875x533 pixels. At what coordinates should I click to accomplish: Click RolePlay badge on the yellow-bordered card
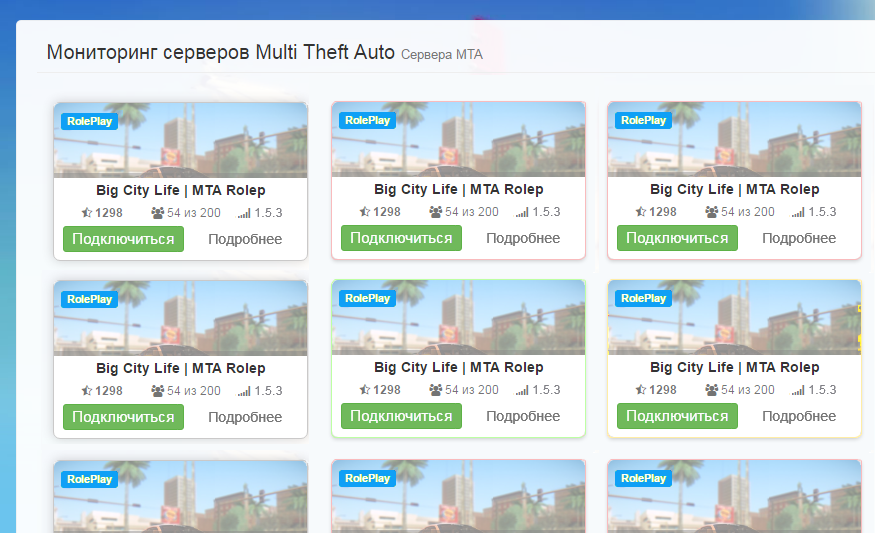643,298
